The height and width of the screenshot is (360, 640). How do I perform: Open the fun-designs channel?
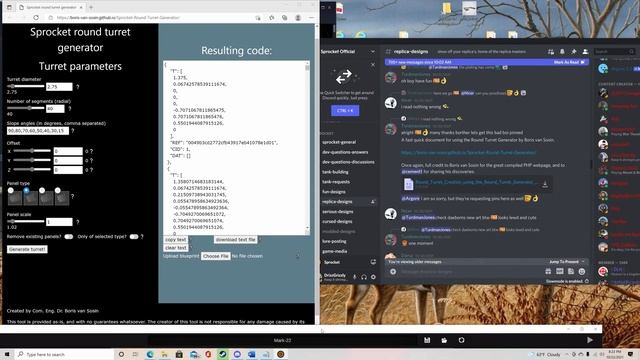334,192
